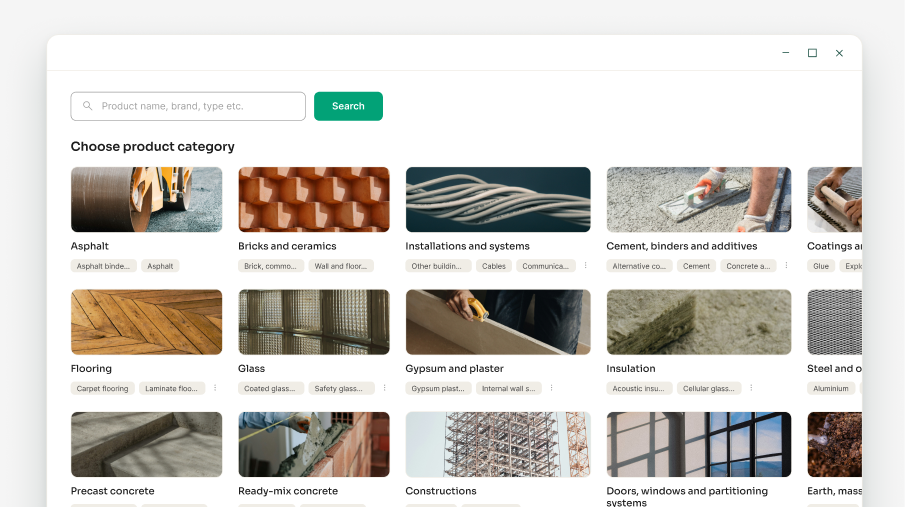The image size is (905, 507).
Task: Click the 'Acoustic insu...' tag
Action: (638, 389)
